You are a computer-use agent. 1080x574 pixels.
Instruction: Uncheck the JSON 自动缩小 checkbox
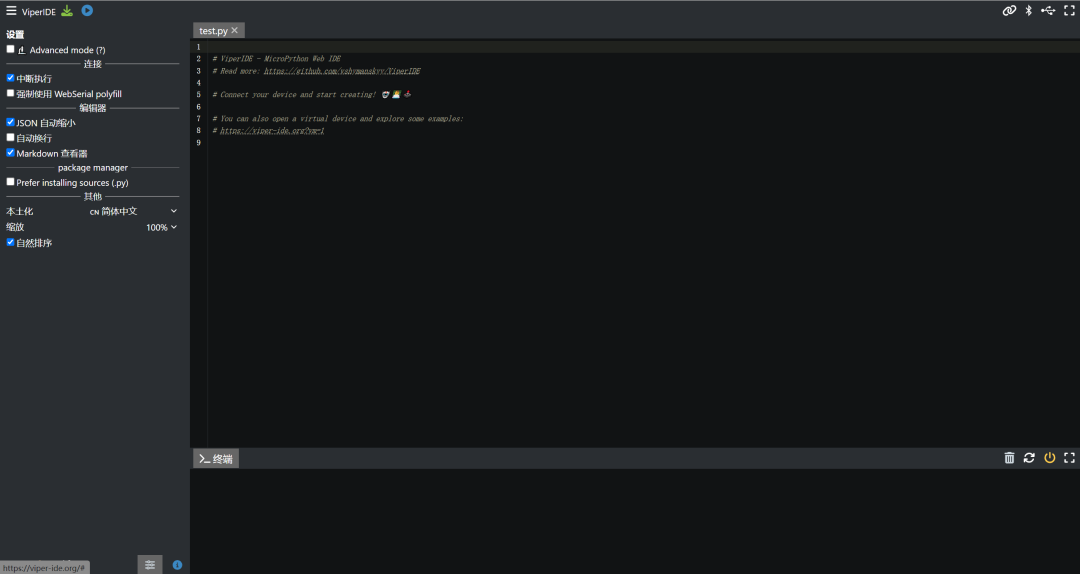pyautogui.click(x=11, y=122)
